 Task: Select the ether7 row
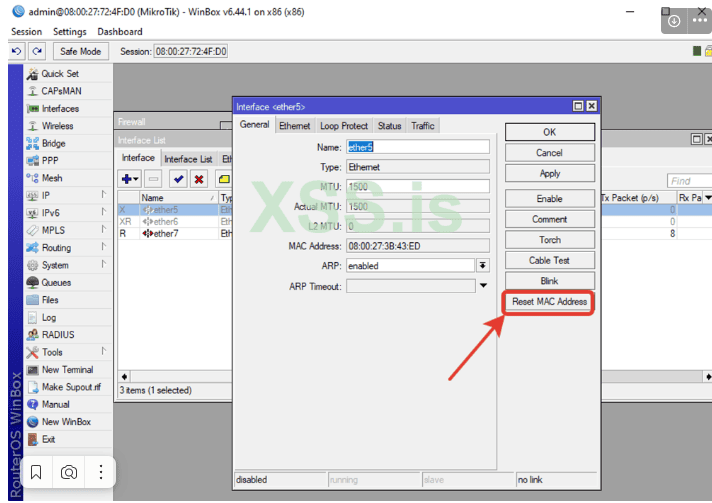(175, 233)
